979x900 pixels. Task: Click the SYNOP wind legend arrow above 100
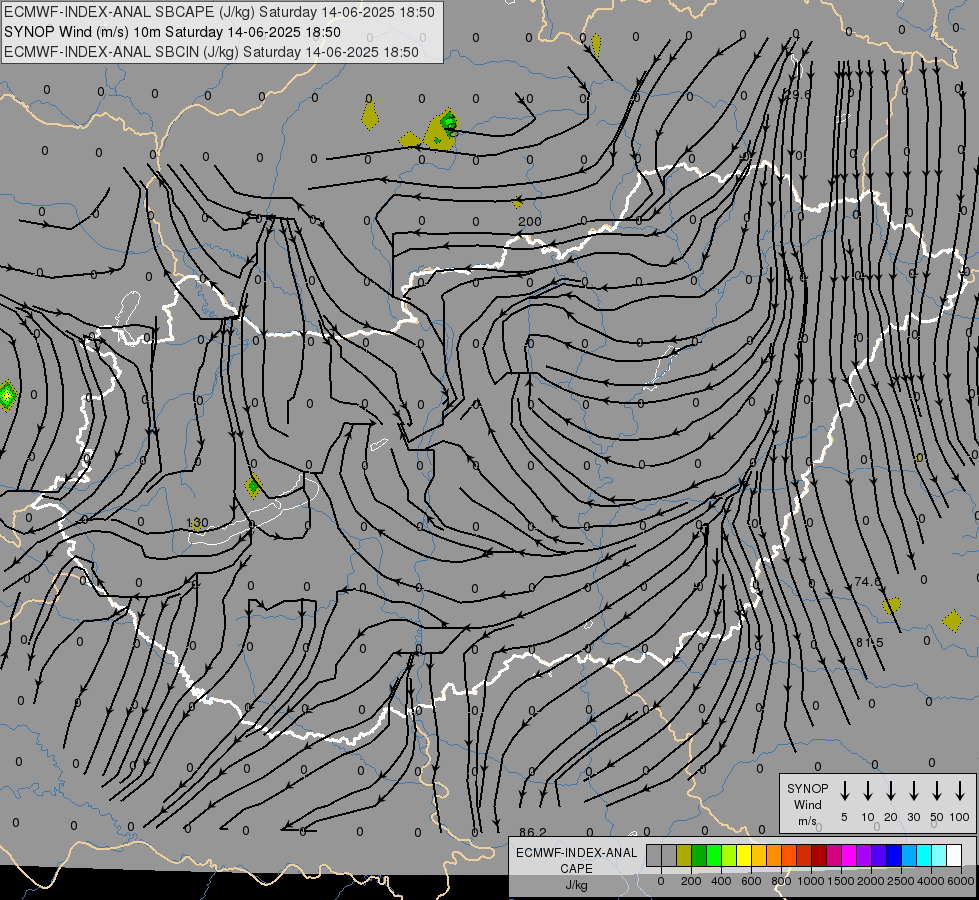(x=960, y=791)
